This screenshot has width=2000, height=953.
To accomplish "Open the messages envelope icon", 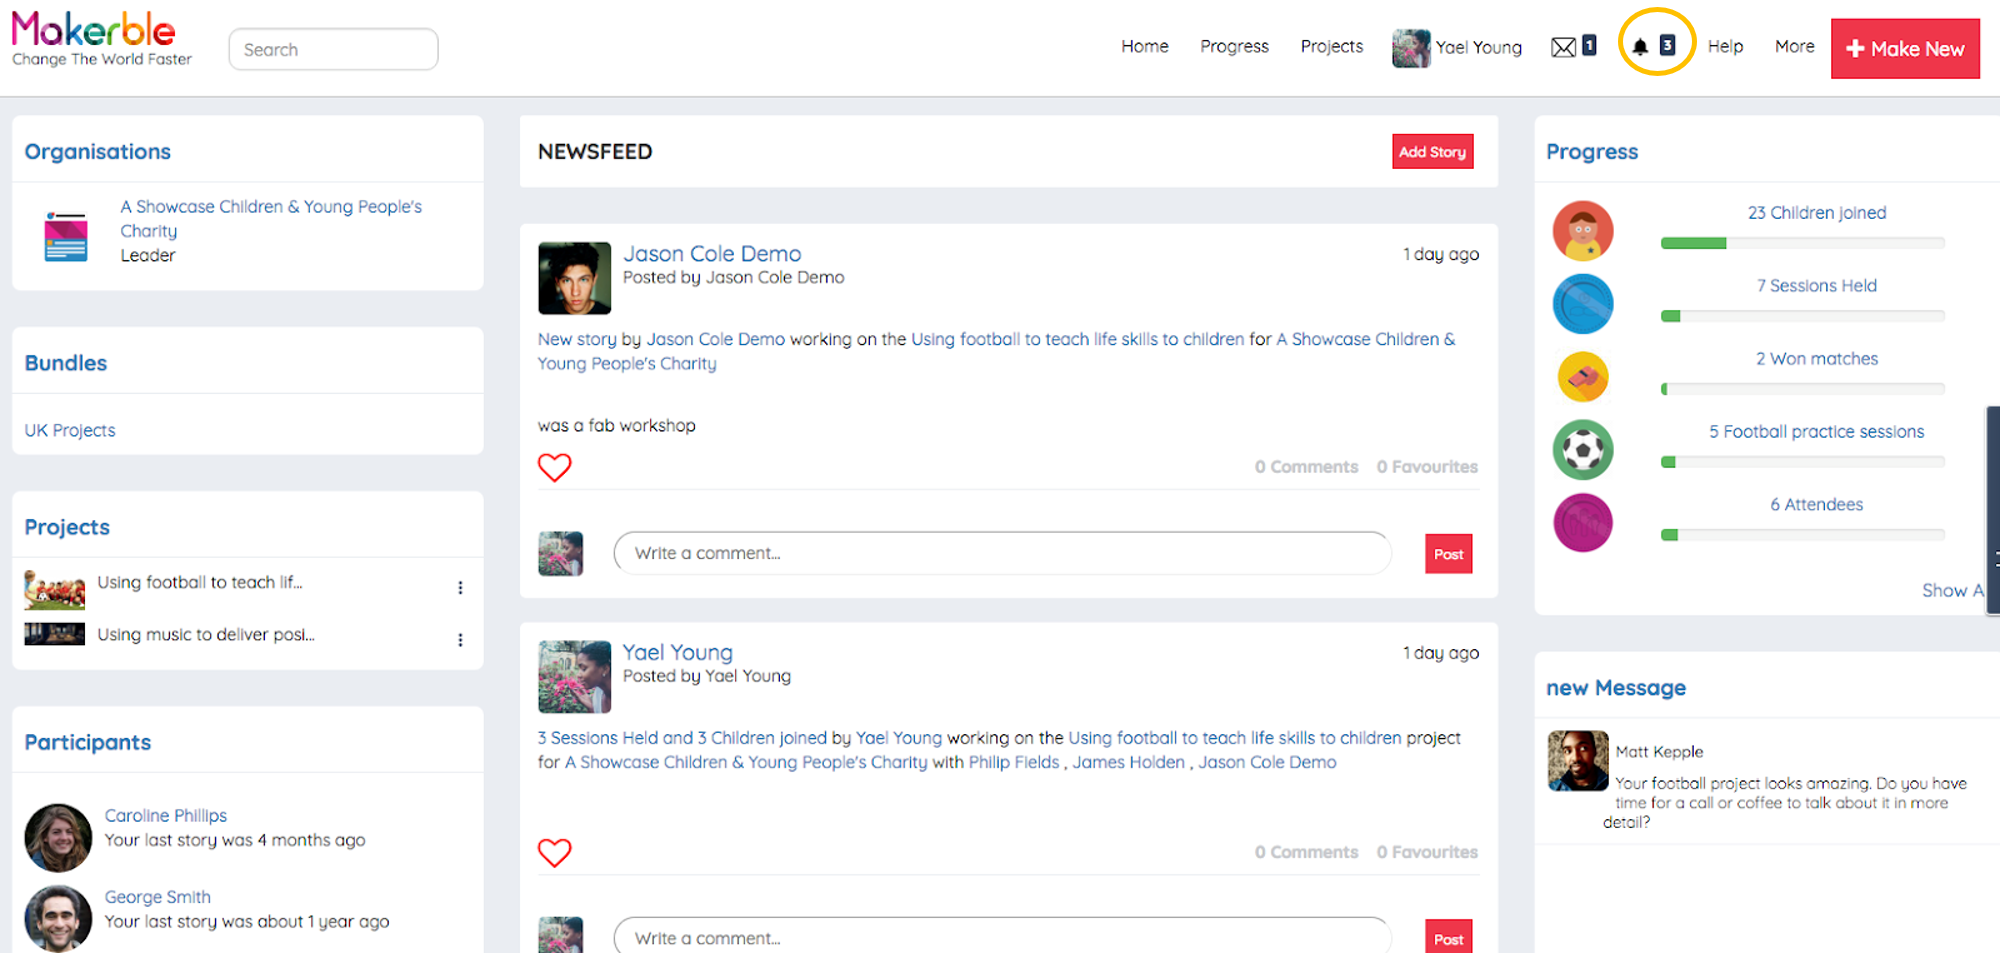I will click(1563, 47).
